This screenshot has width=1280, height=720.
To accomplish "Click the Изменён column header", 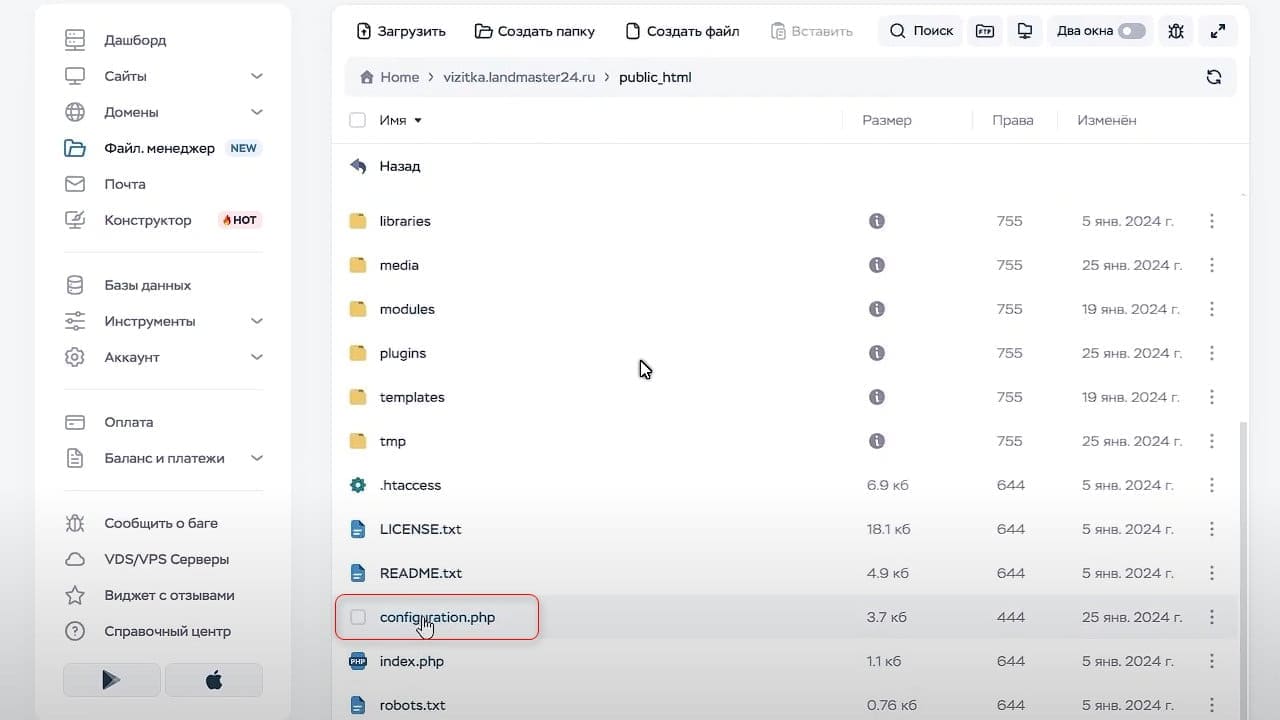I will [1107, 120].
